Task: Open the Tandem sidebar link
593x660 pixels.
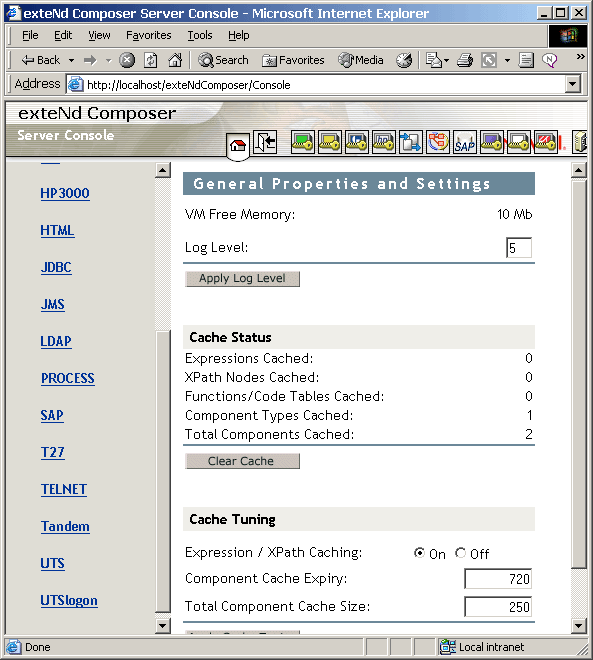Action: pyautogui.click(x=65, y=527)
